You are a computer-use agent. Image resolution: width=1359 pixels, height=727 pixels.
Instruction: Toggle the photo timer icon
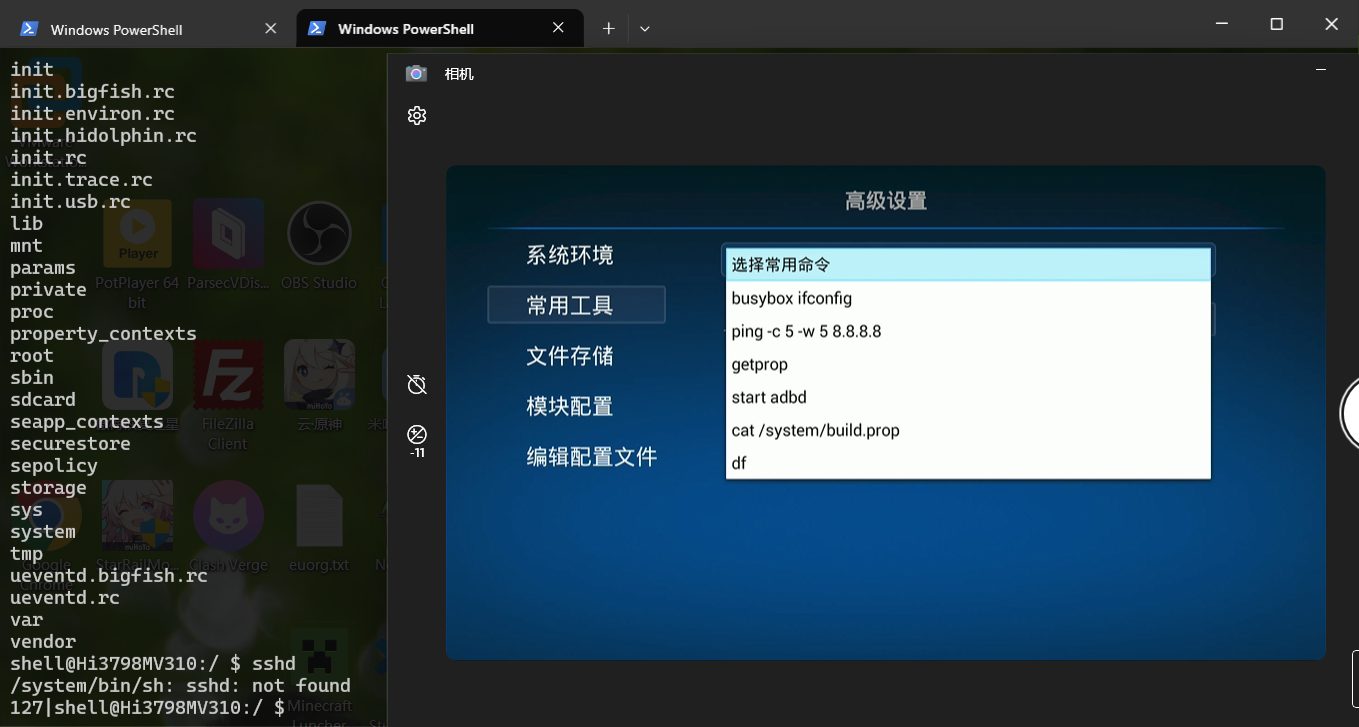pyautogui.click(x=417, y=384)
